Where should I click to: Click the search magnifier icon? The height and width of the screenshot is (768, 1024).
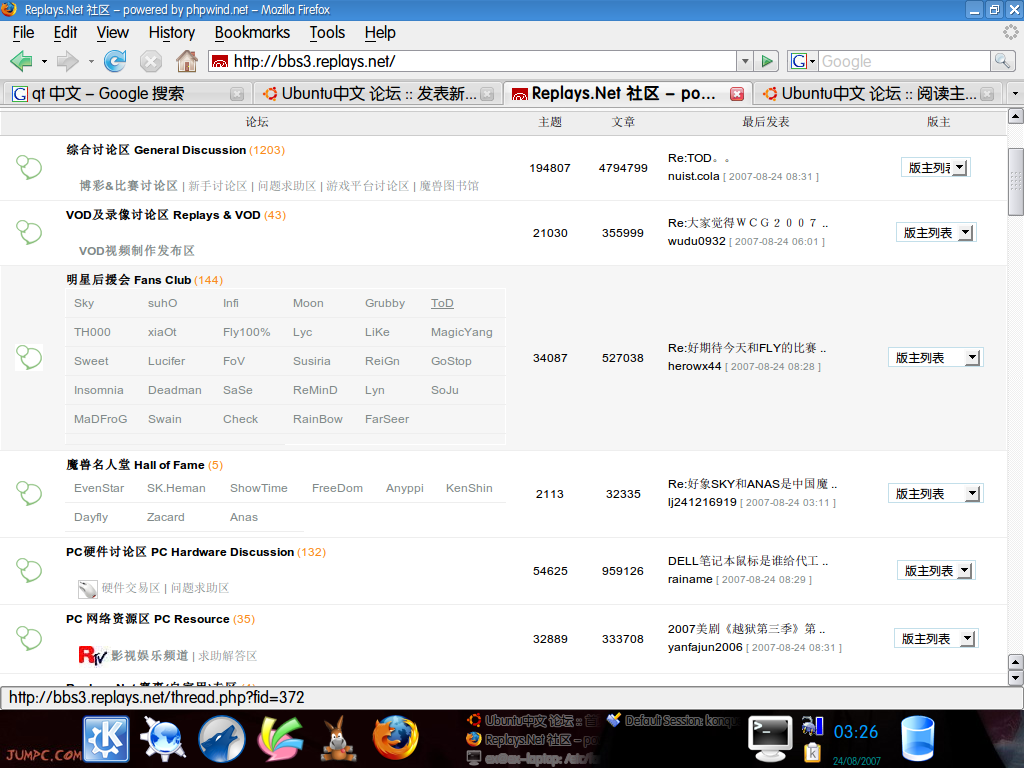pyautogui.click(x=1002, y=61)
